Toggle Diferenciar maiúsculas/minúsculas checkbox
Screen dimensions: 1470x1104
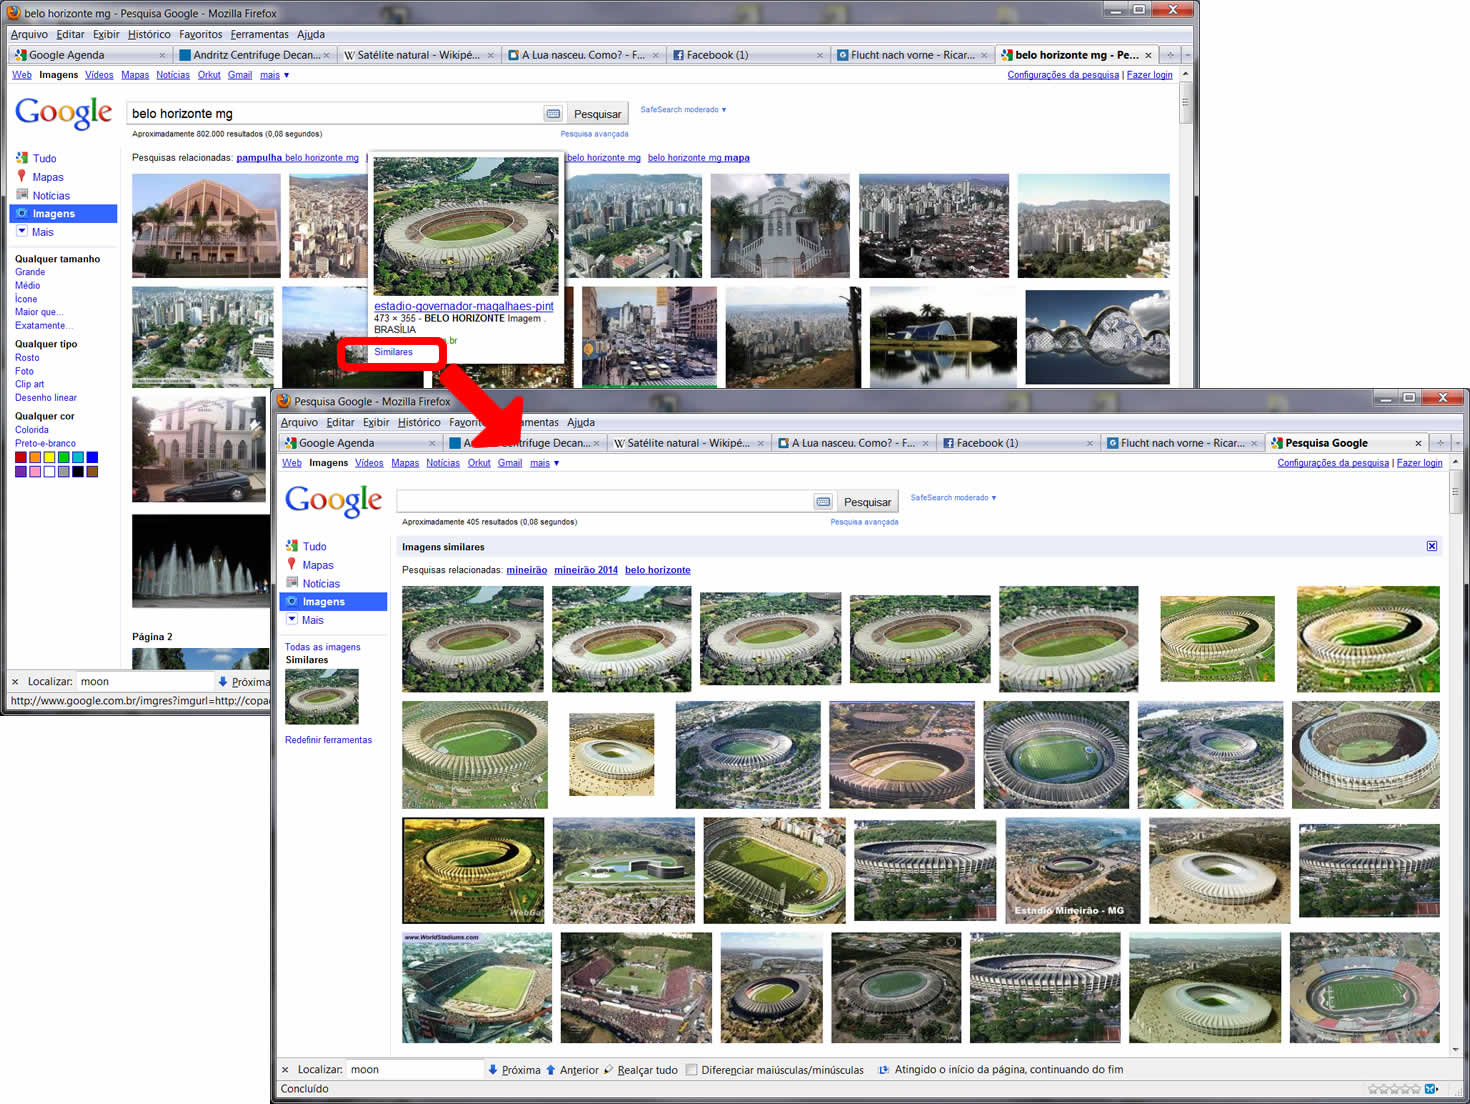coord(691,1070)
